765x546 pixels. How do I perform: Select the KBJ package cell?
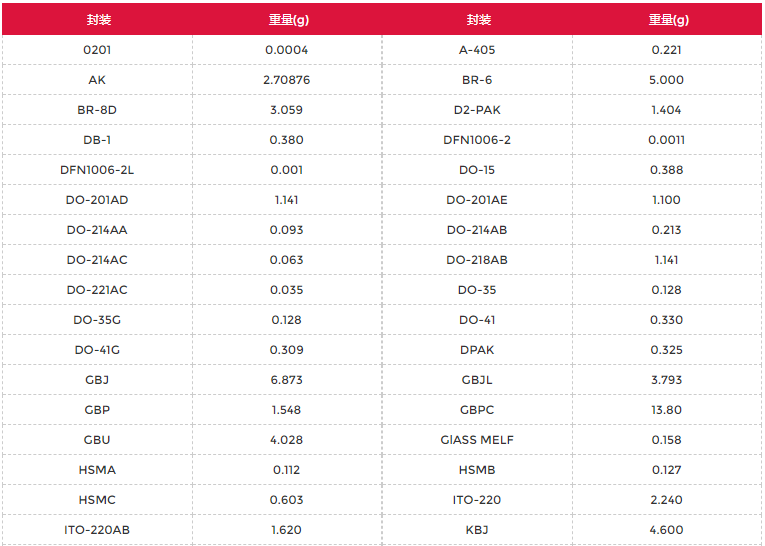pyautogui.click(x=477, y=530)
